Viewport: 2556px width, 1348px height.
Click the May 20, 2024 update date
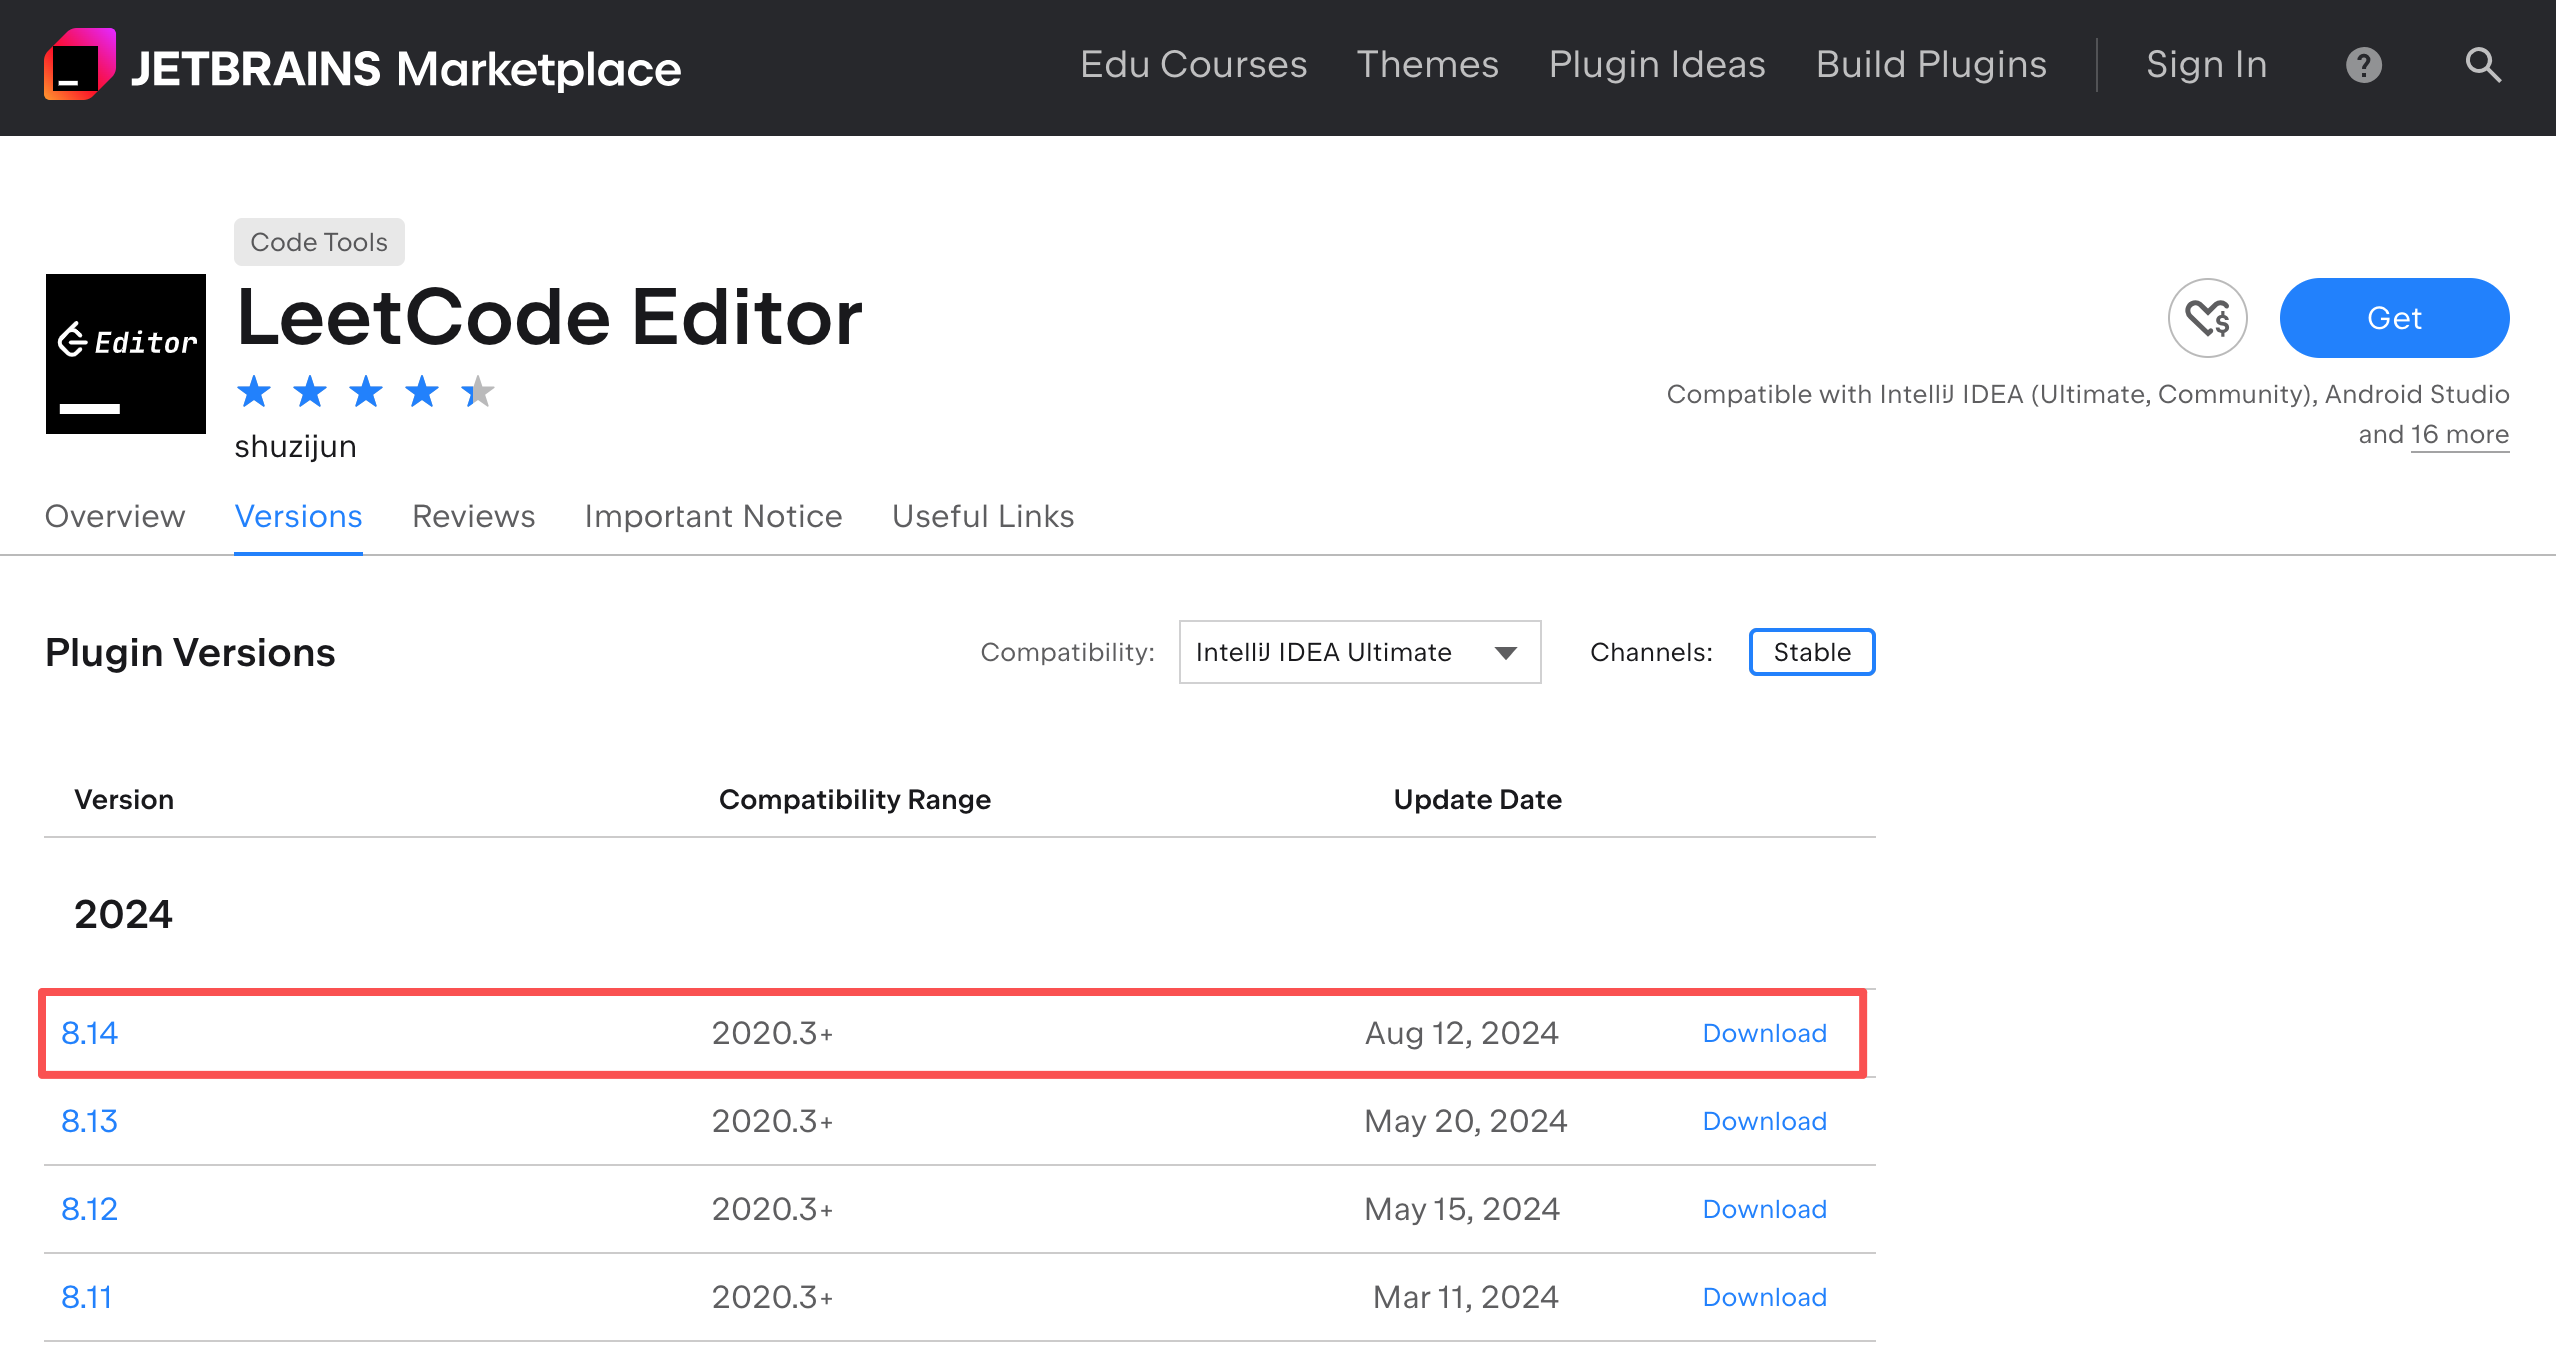(1466, 1121)
